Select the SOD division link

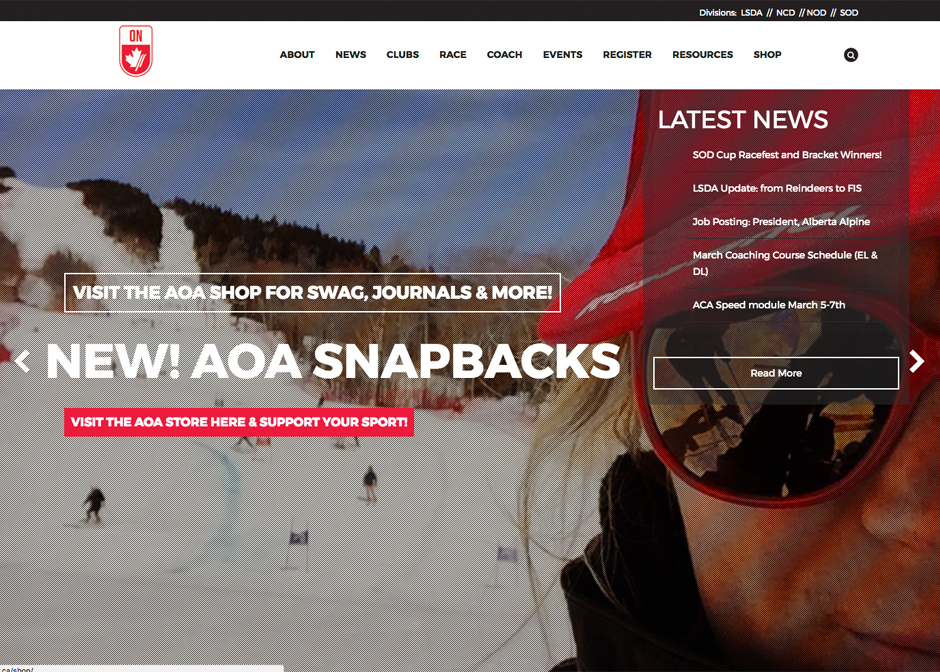point(849,13)
